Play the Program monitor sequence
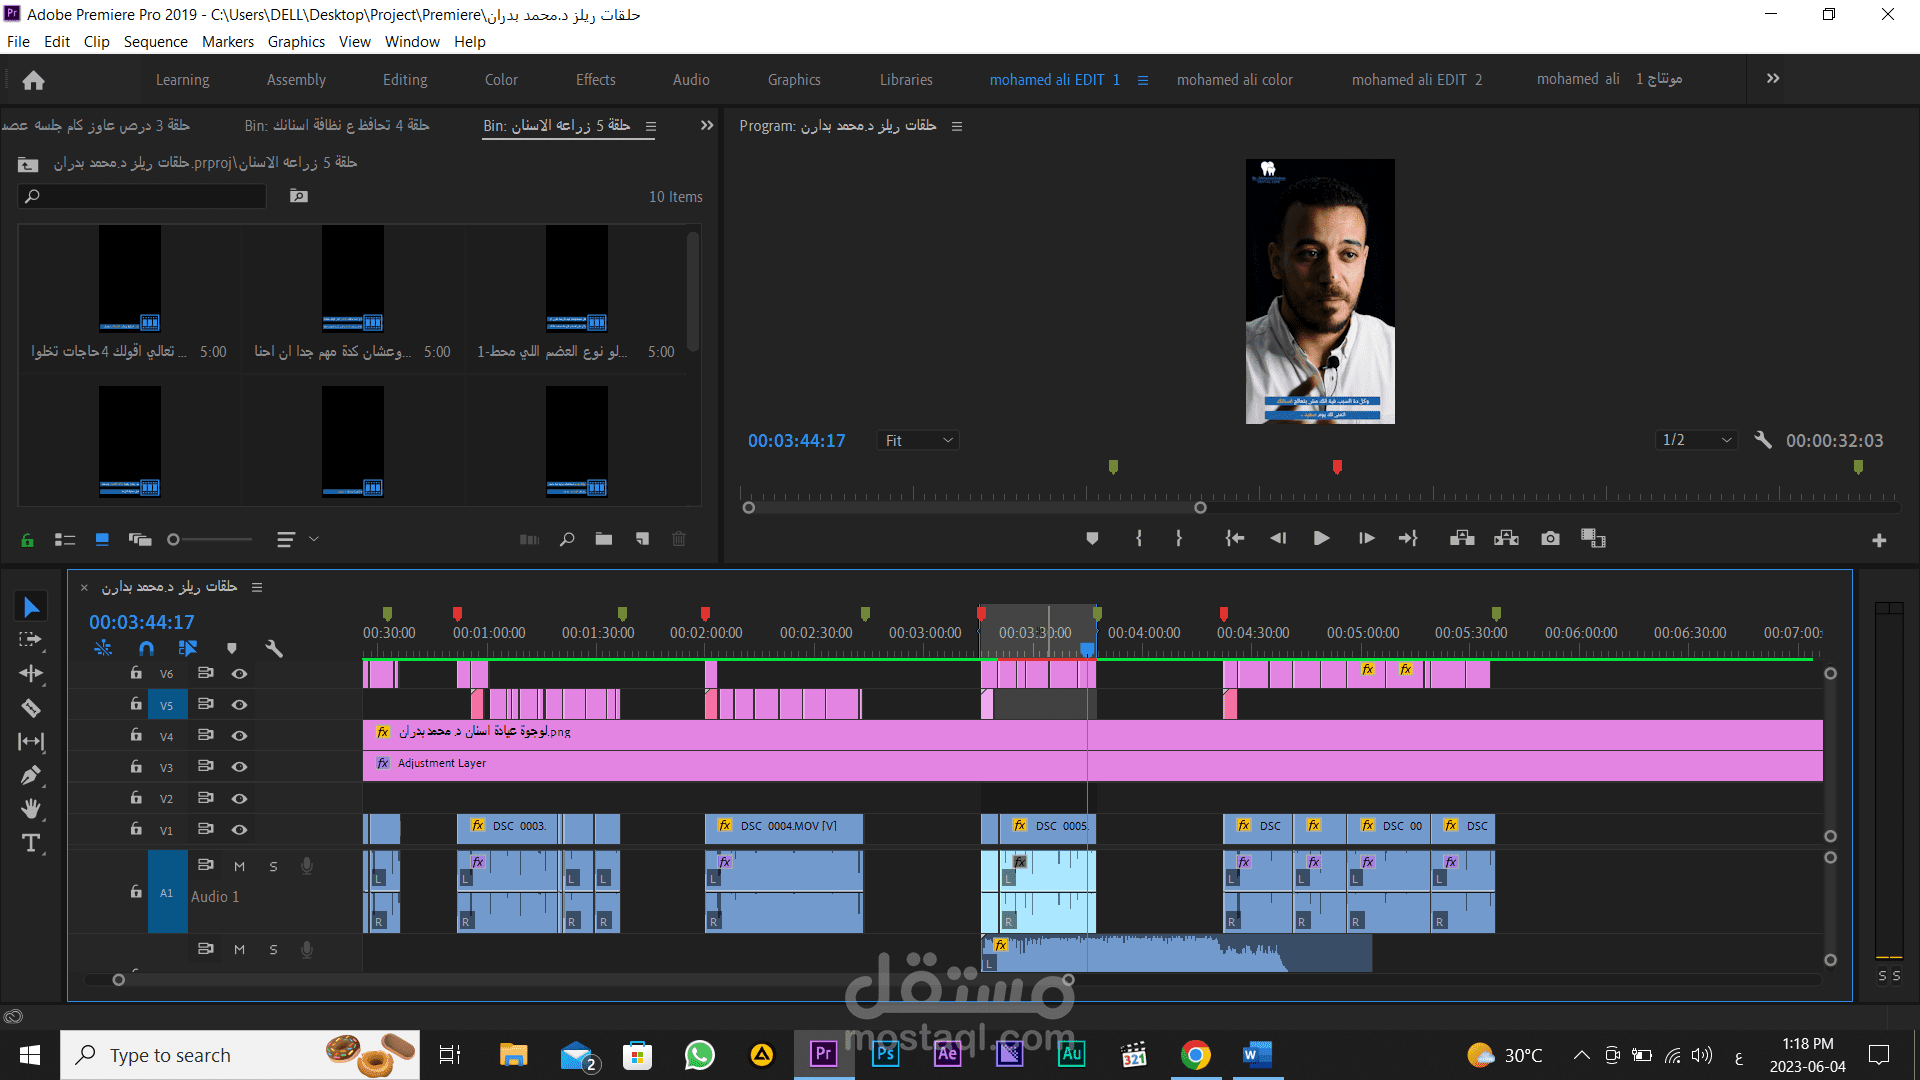This screenshot has height=1080, width=1920. (1321, 539)
